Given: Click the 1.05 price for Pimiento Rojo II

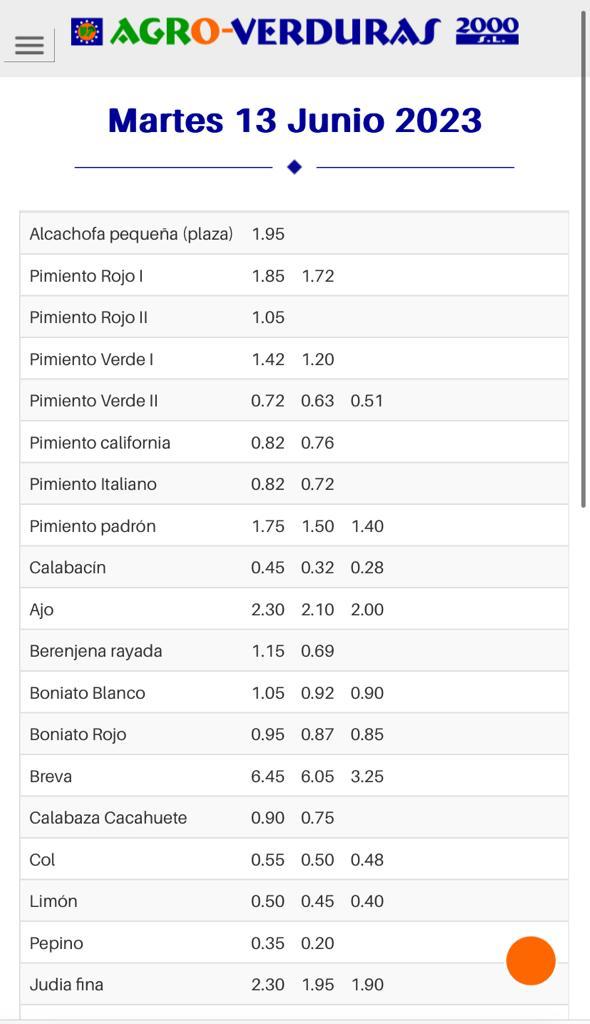Looking at the screenshot, I should 269,317.
